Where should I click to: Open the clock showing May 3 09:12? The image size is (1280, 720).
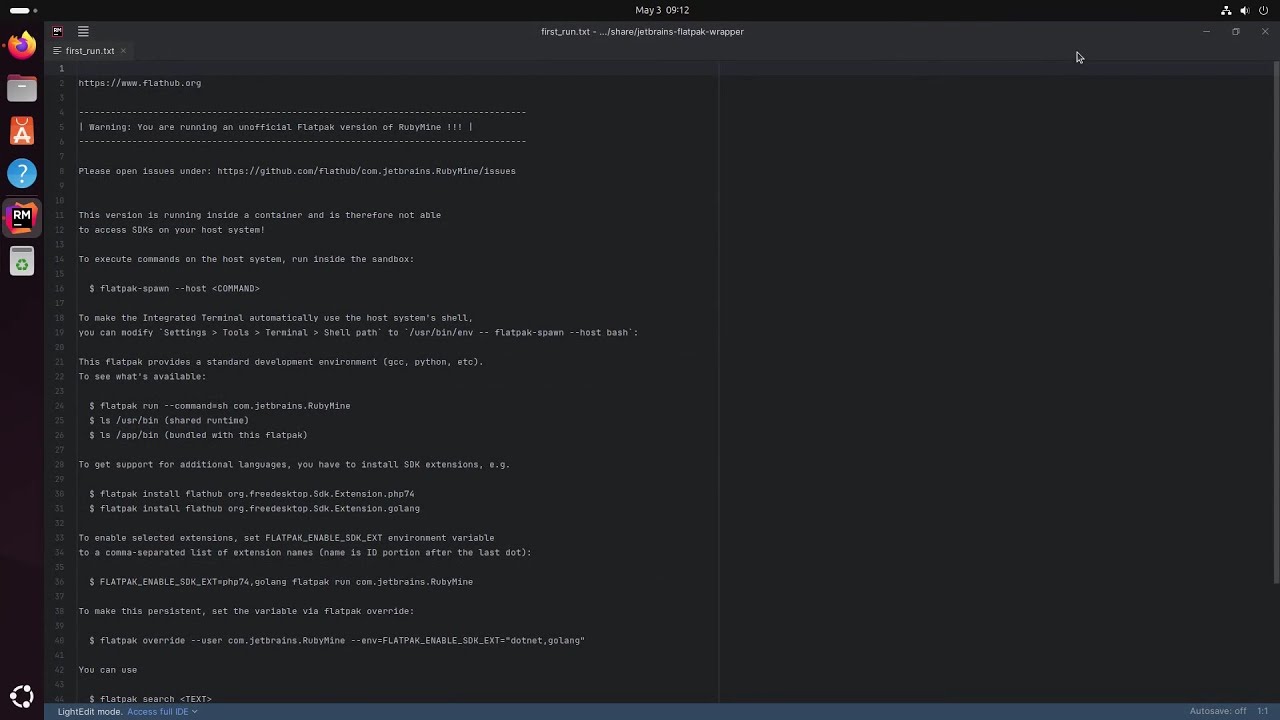tap(662, 10)
